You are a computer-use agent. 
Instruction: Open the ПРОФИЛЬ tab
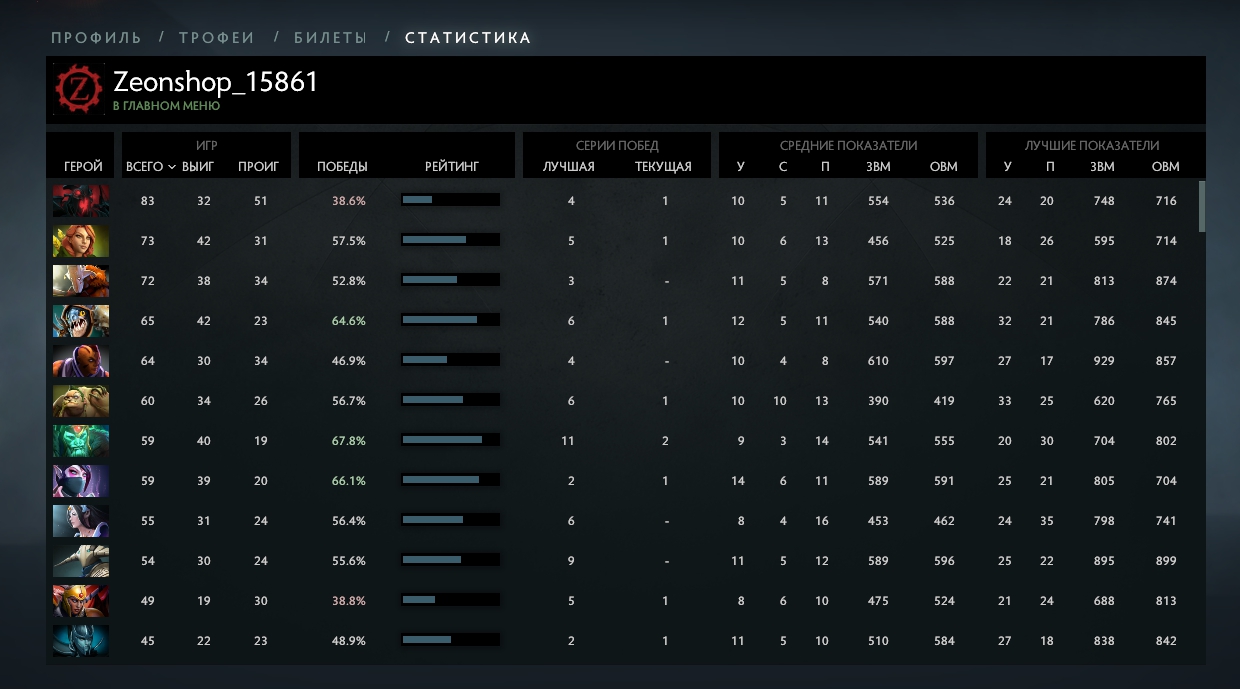click(97, 38)
